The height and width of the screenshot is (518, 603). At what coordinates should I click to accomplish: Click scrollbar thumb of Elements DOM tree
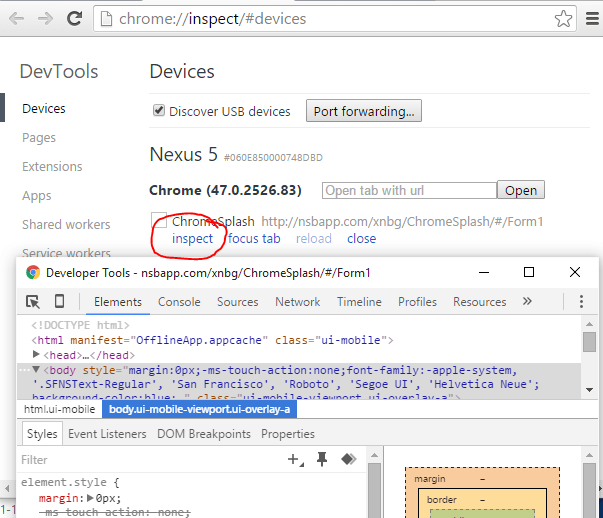click(x=589, y=342)
